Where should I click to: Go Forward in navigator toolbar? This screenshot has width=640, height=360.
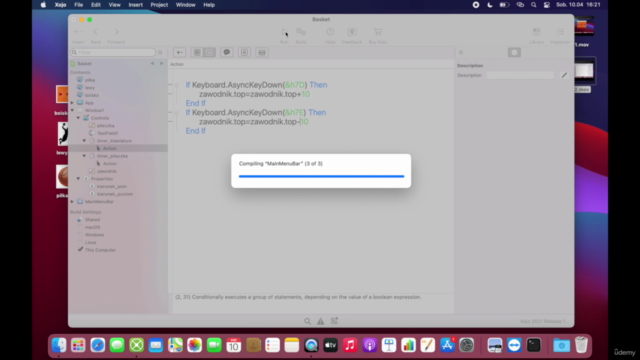[x=116, y=32]
